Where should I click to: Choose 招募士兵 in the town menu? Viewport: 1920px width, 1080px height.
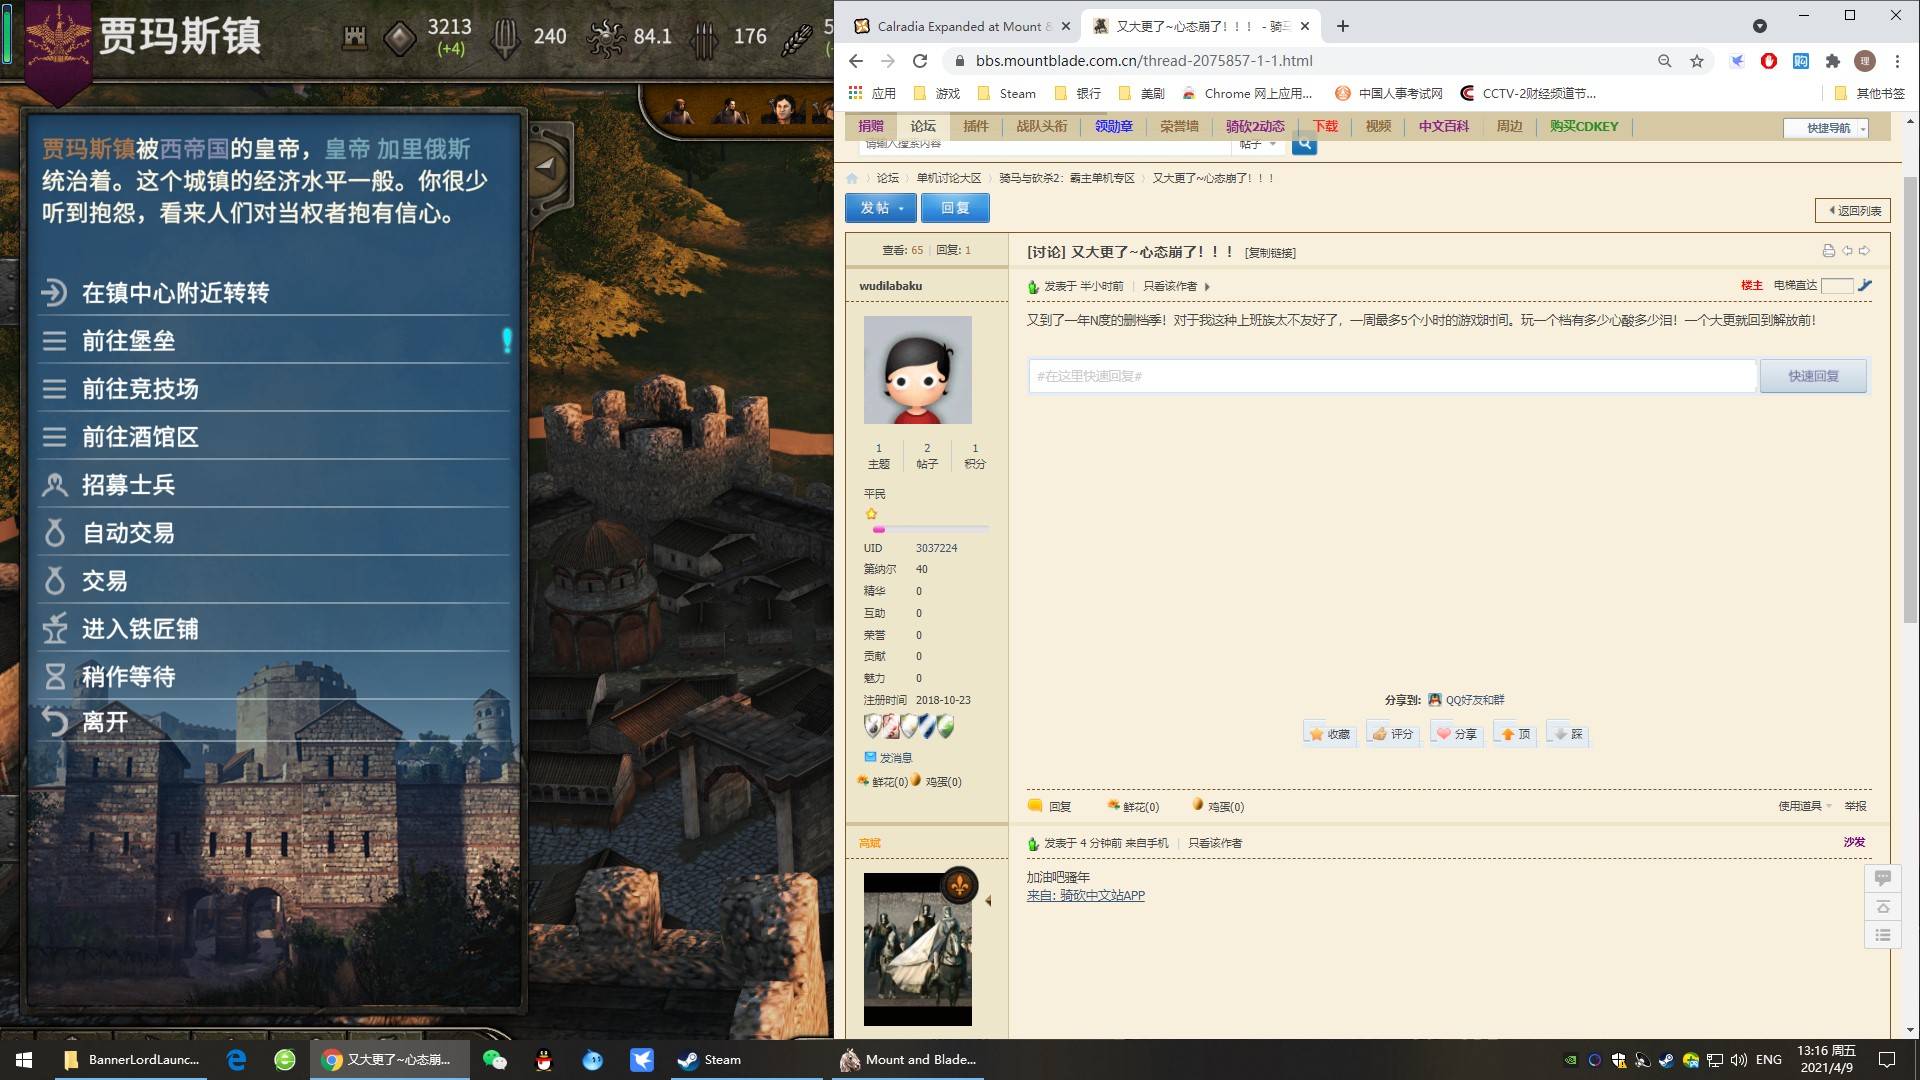[272, 485]
